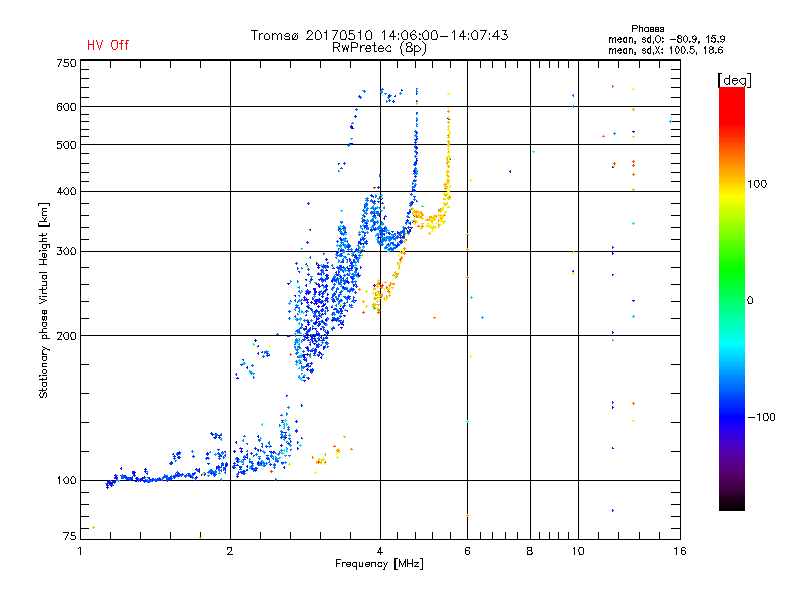
Task: Click the "75" height axis label
Action: (x=70, y=536)
